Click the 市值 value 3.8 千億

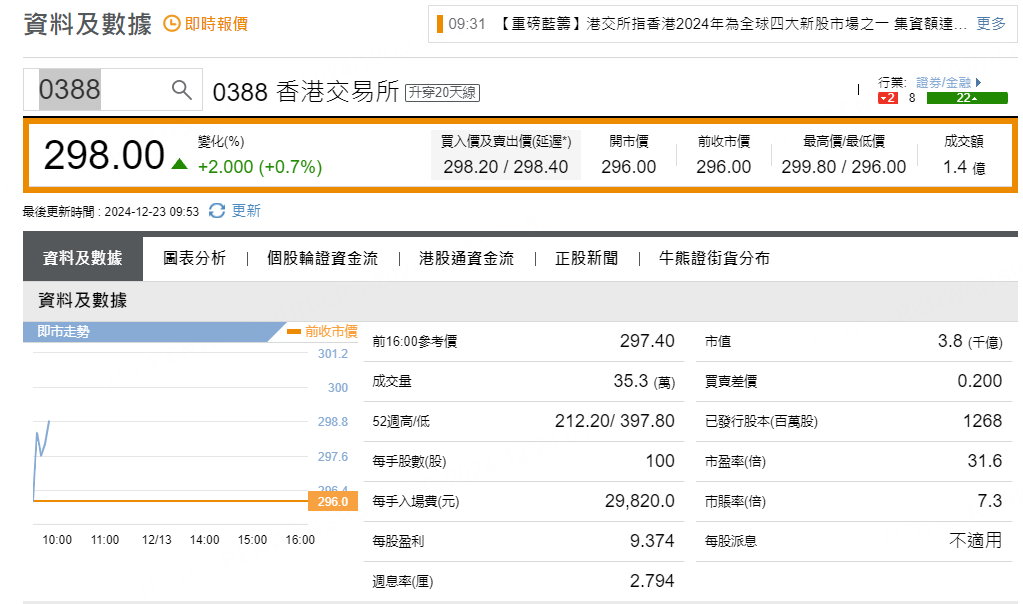970,341
